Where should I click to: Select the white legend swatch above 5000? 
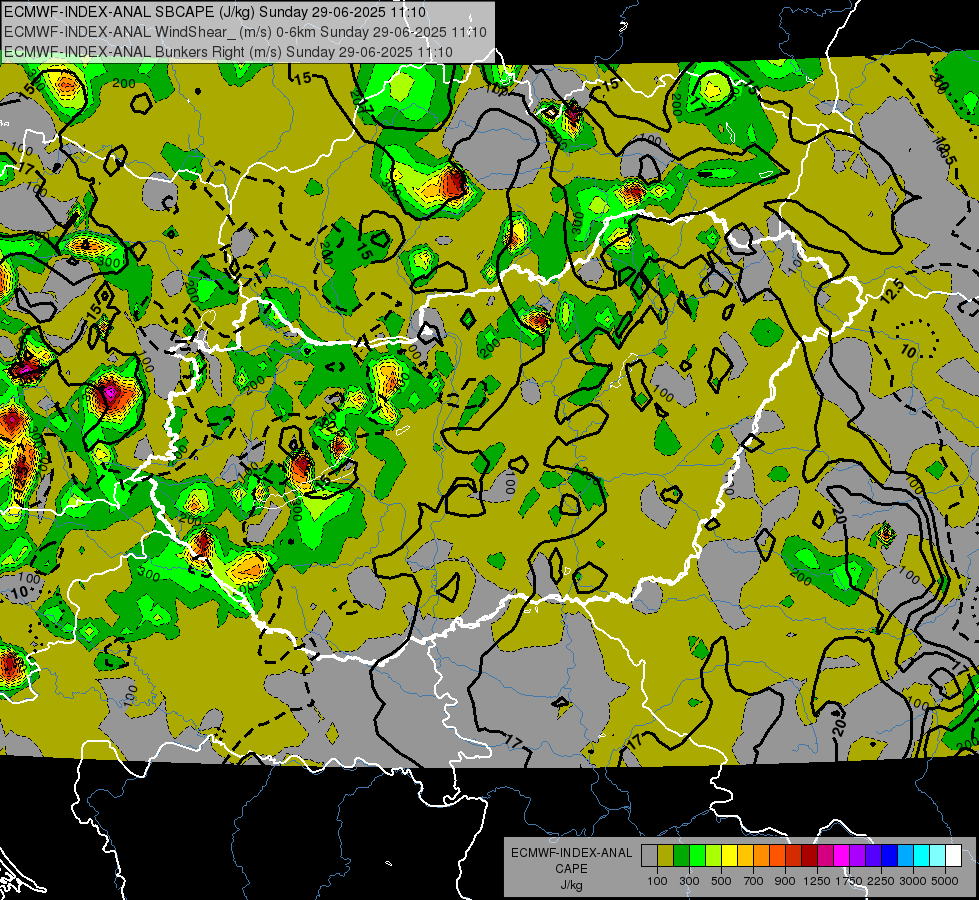(953, 856)
